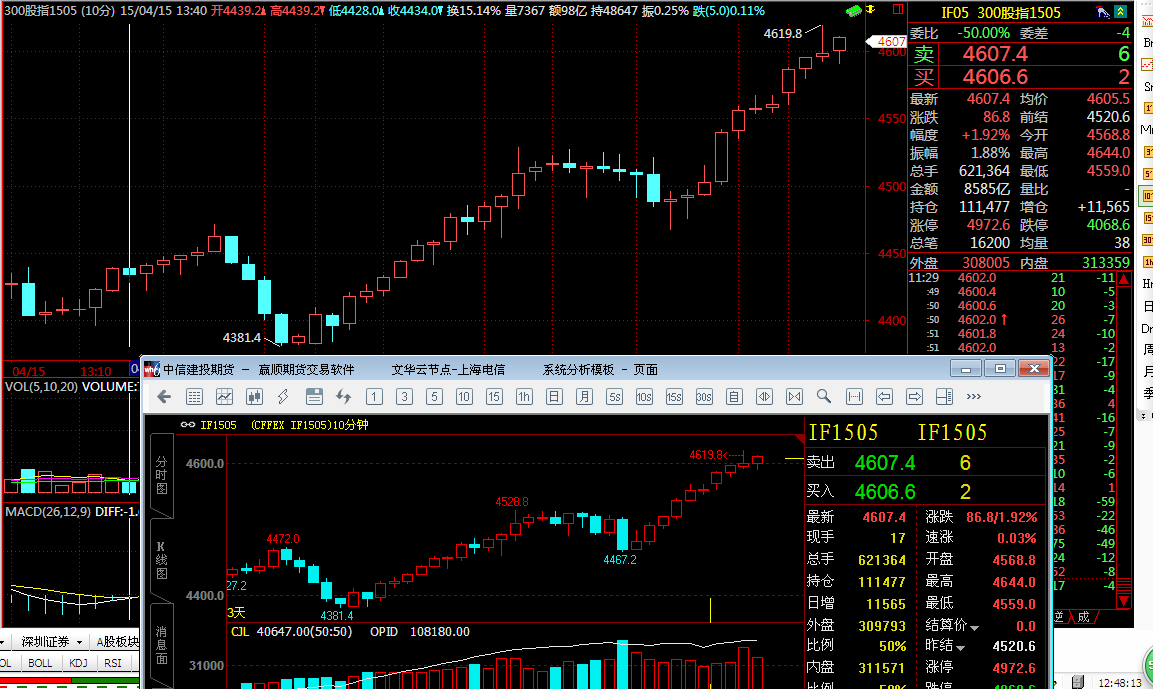Screen dimensions: 1153x689
Task: Select the candlestick chart icon
Action: [x=254, y=397]
